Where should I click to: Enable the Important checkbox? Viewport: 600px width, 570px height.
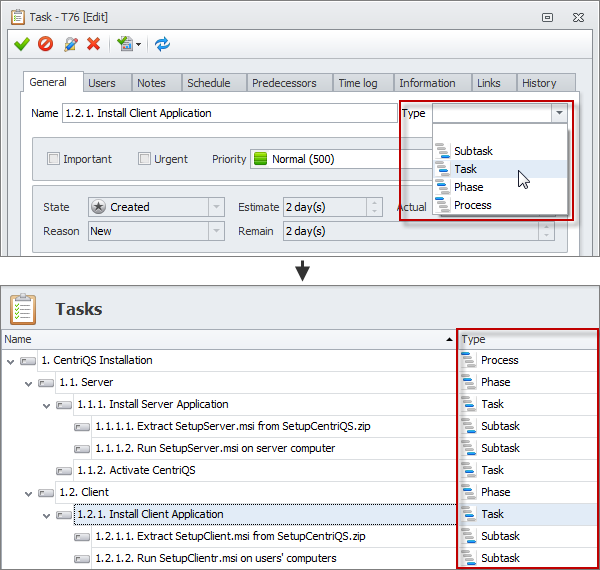pyautogui.click(x=54, y=159)
